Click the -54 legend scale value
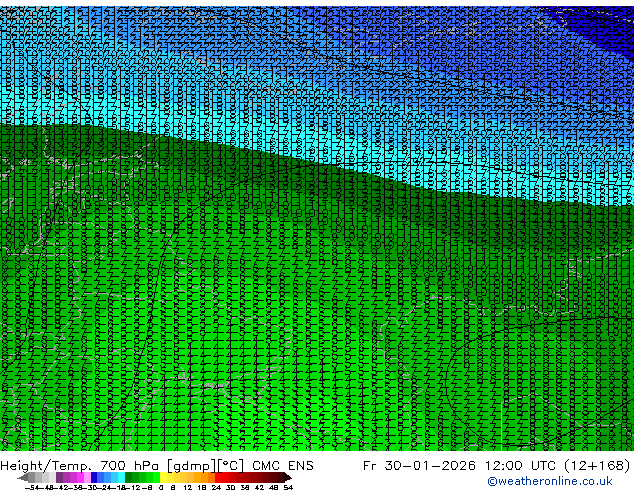The image size is (634, 490). click(32, 487)
